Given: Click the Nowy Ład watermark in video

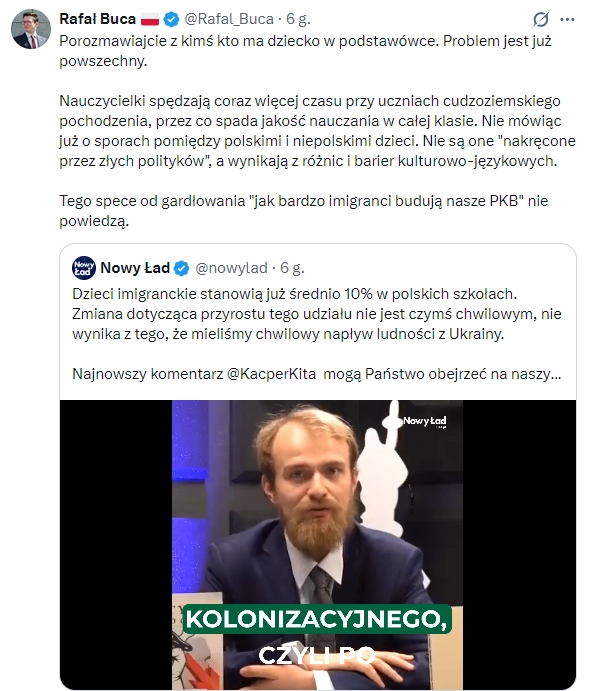Looking at the screenshot, I should click(424, 421).
